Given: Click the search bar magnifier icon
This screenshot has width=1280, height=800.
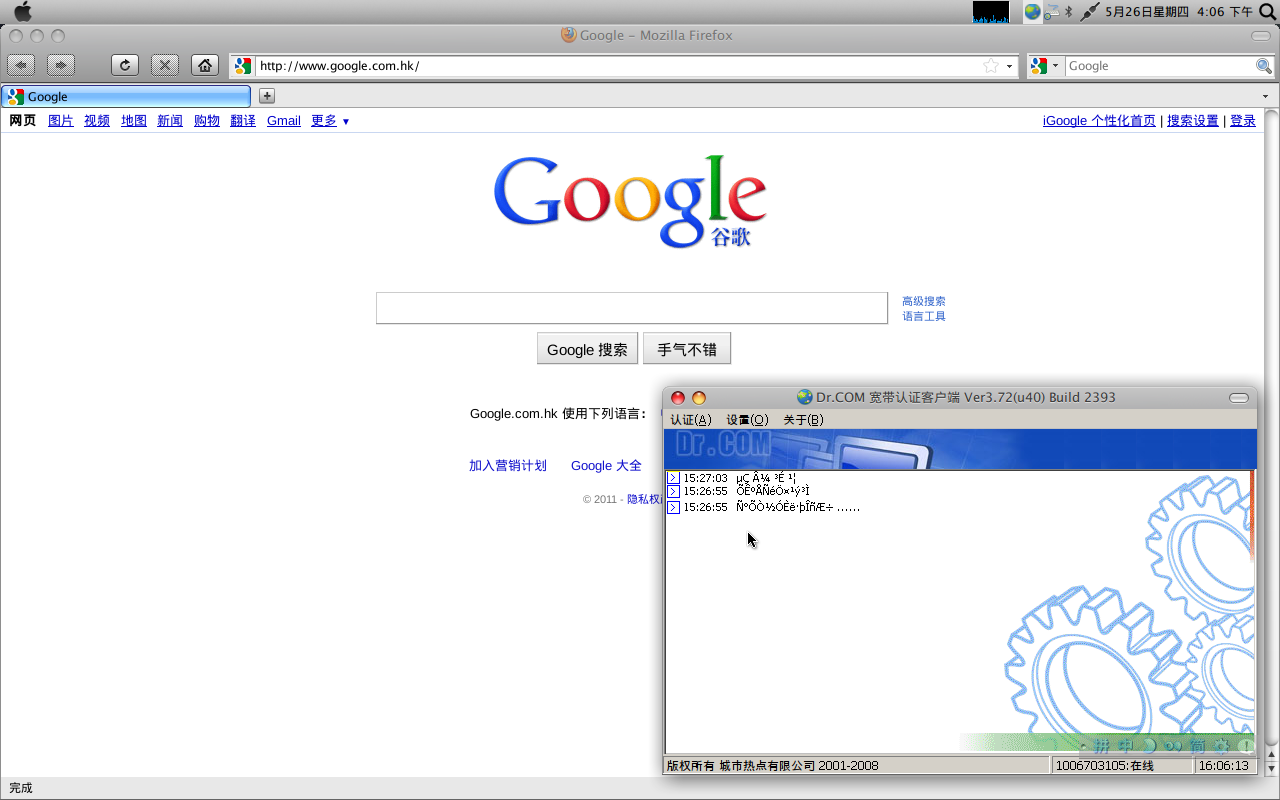Looking at the screenshot, I should pos(1264,66).
